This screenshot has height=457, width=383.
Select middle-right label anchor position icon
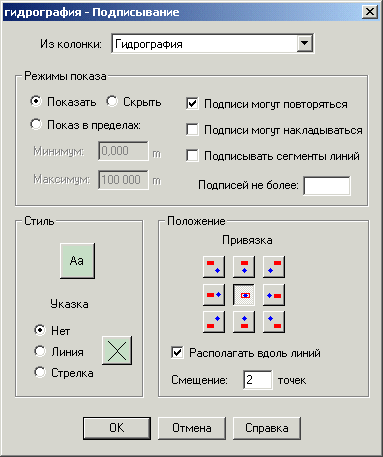(x=274, y=295)
